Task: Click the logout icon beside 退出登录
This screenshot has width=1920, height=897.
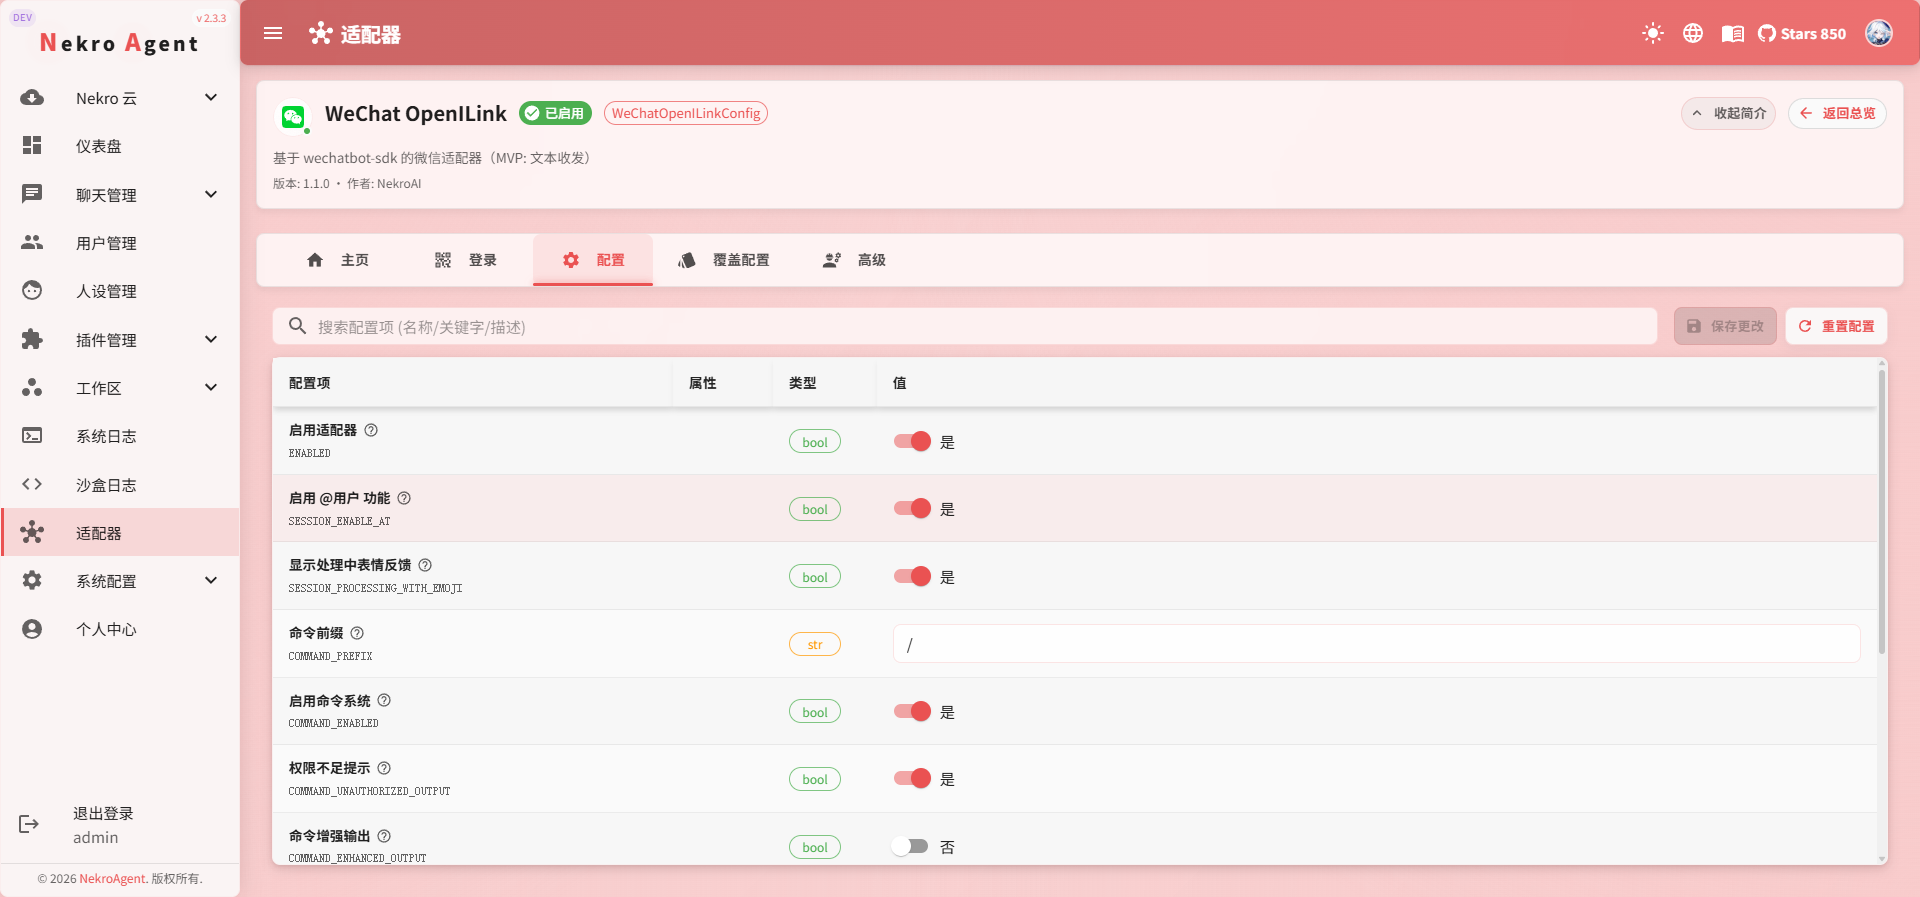Action: point(29,824)
